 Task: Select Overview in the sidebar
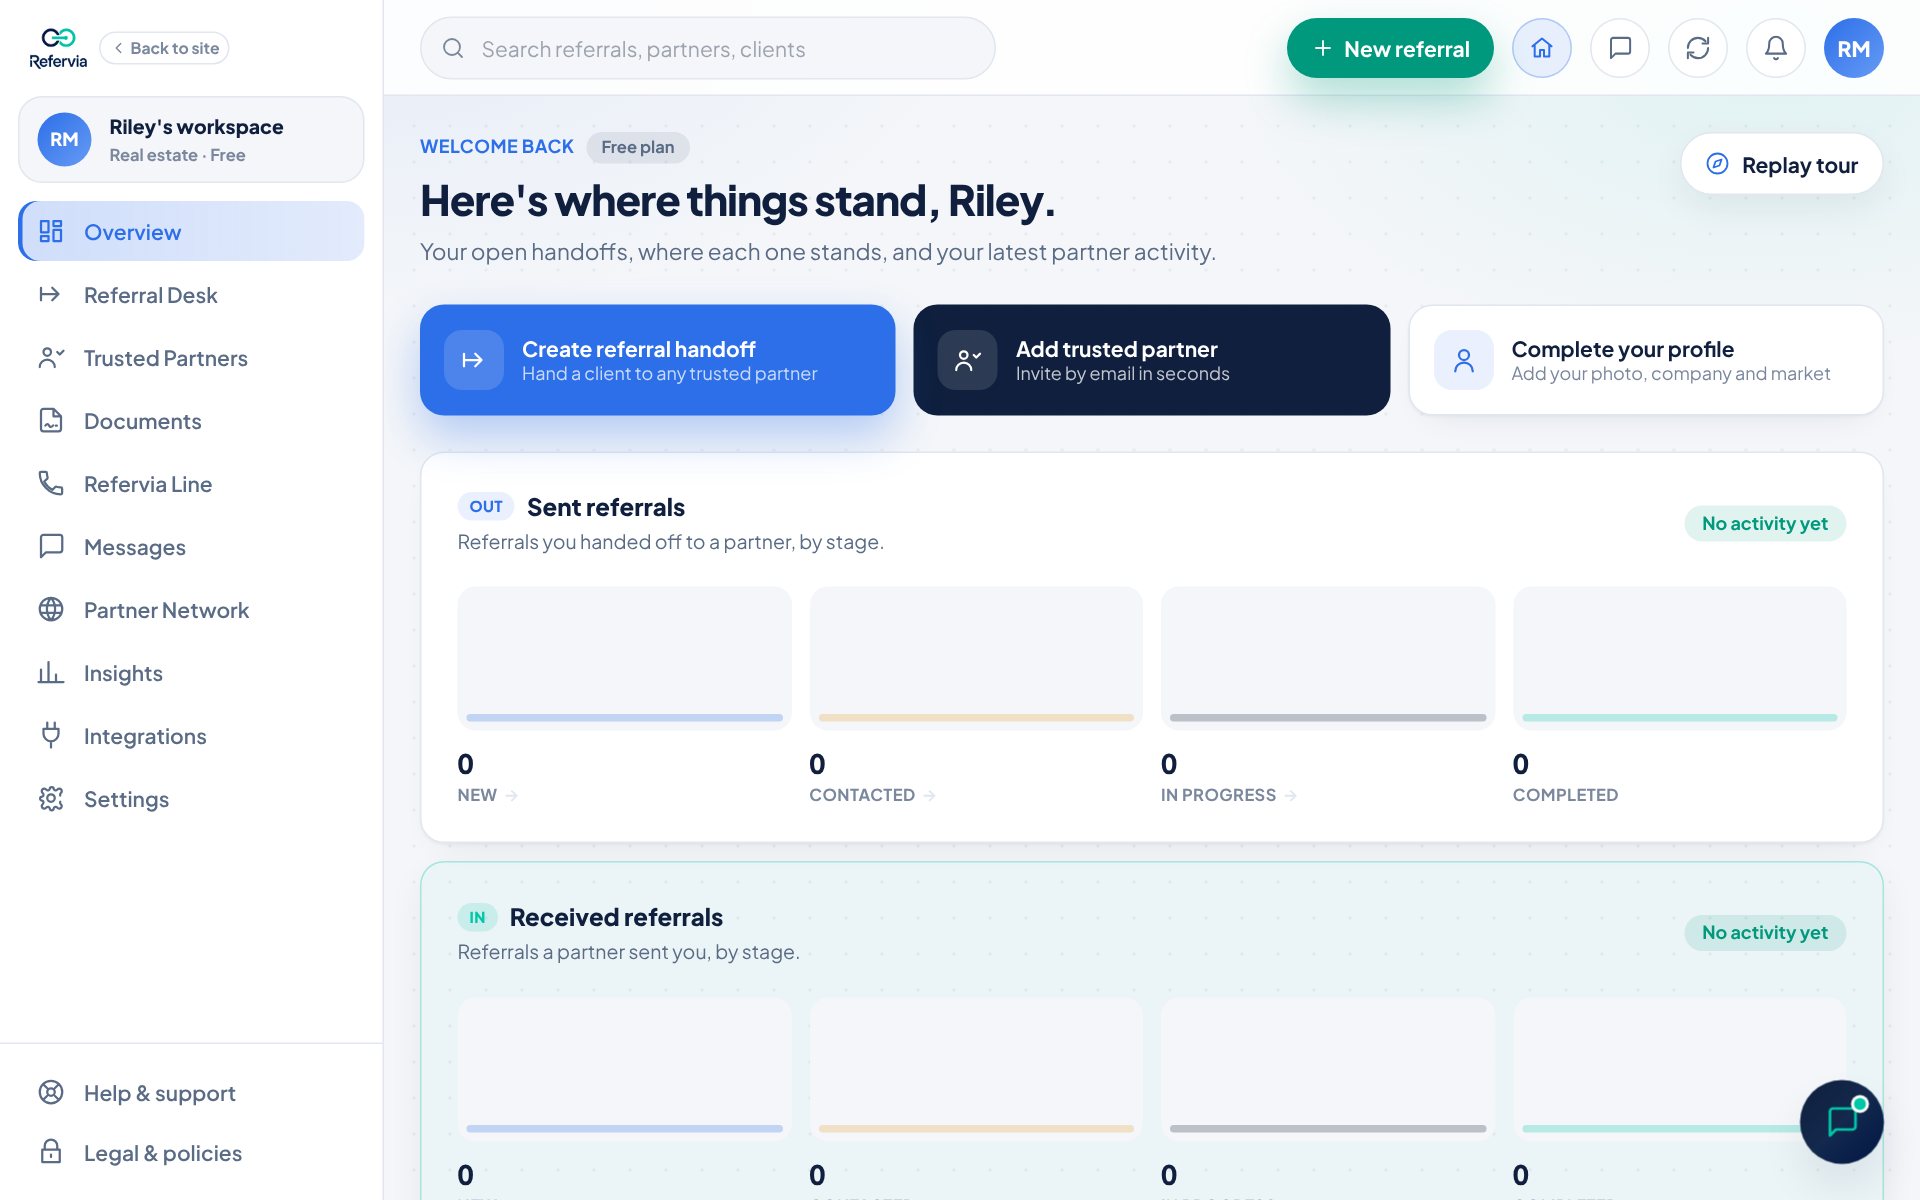point(191,231)
